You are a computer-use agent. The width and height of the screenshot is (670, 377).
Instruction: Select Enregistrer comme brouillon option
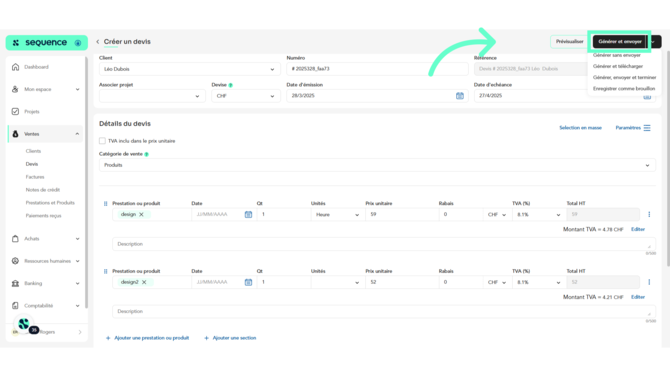click(x=624, y=88)
